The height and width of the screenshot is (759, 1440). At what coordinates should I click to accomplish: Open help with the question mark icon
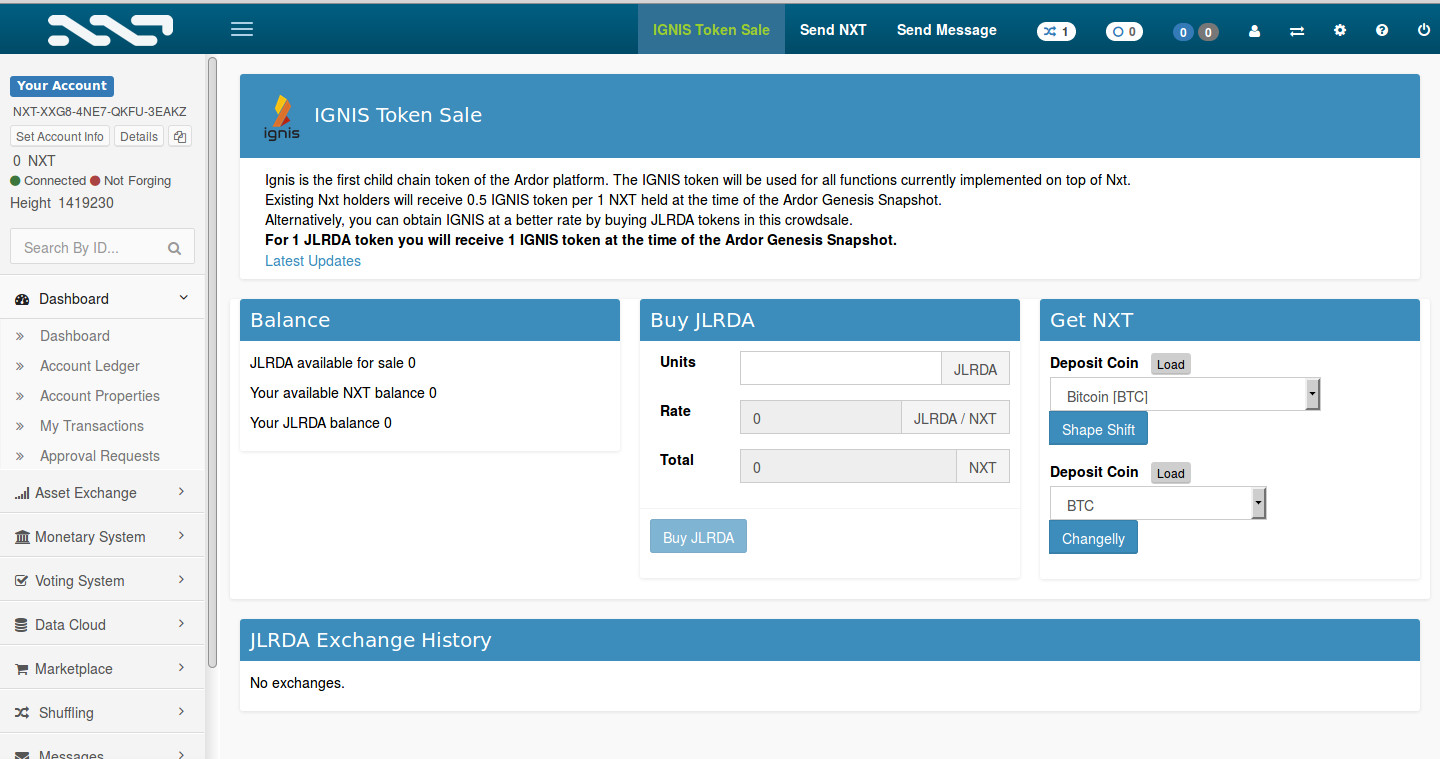[1382, 31]
